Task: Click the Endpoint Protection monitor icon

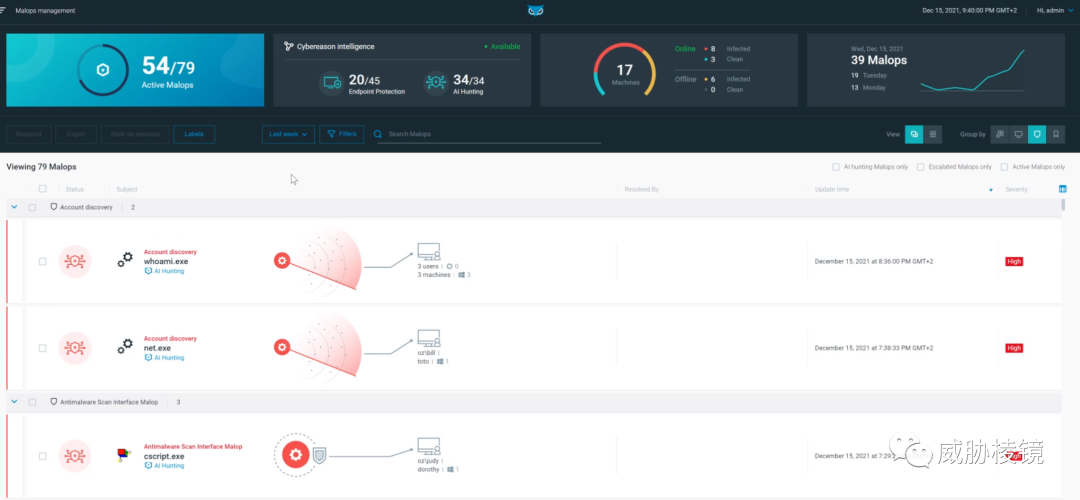Action: [x=331, y=83]
